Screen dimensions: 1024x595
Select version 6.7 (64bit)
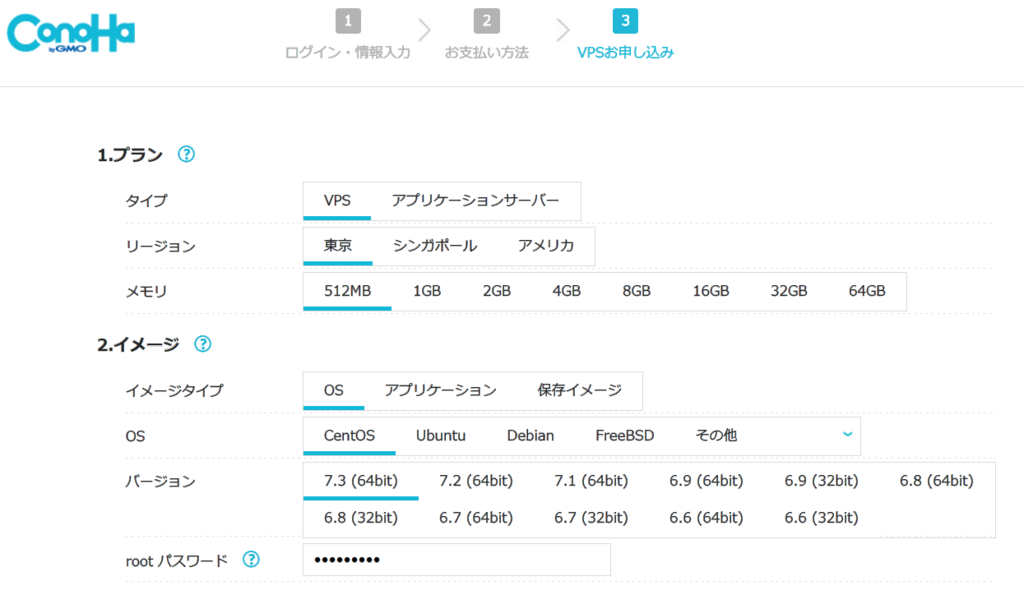tap(476, 518)
